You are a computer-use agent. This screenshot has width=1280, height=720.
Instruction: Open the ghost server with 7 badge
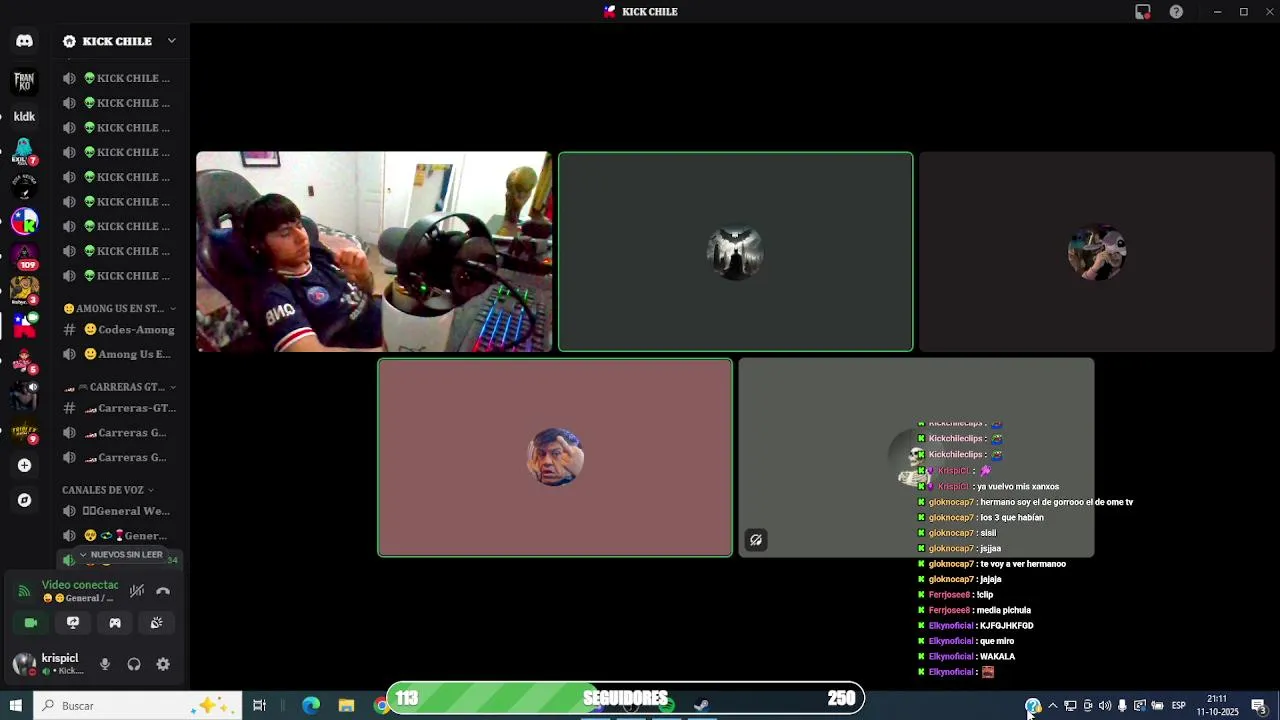[24, 152]
